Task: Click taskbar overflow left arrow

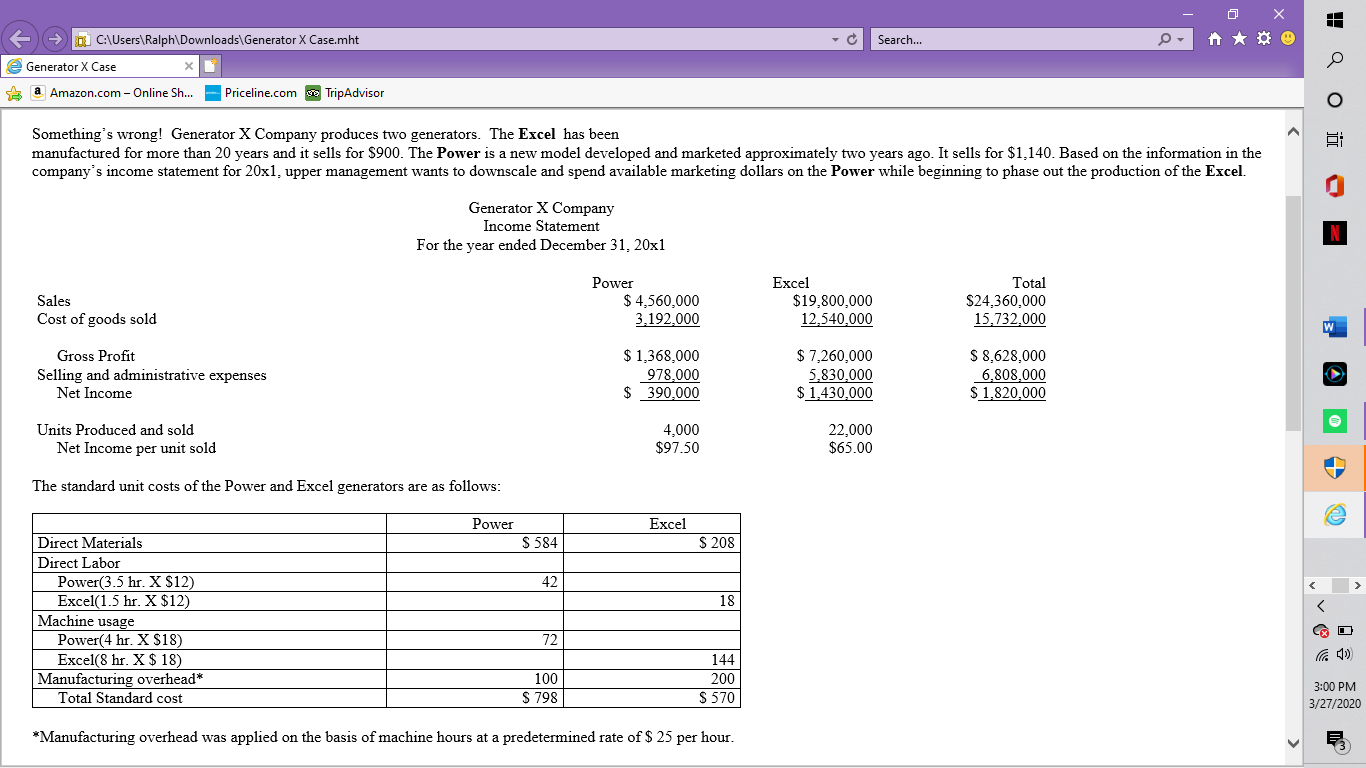Action: (1313, 584)
